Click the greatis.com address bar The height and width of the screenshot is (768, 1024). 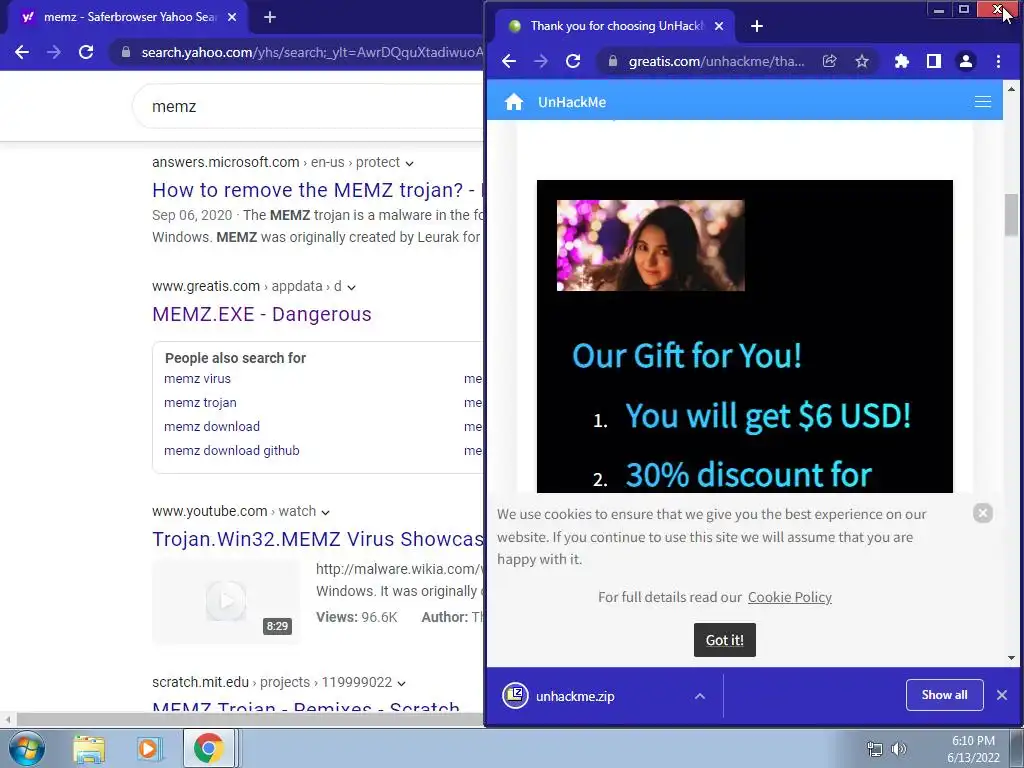[716, 61]
